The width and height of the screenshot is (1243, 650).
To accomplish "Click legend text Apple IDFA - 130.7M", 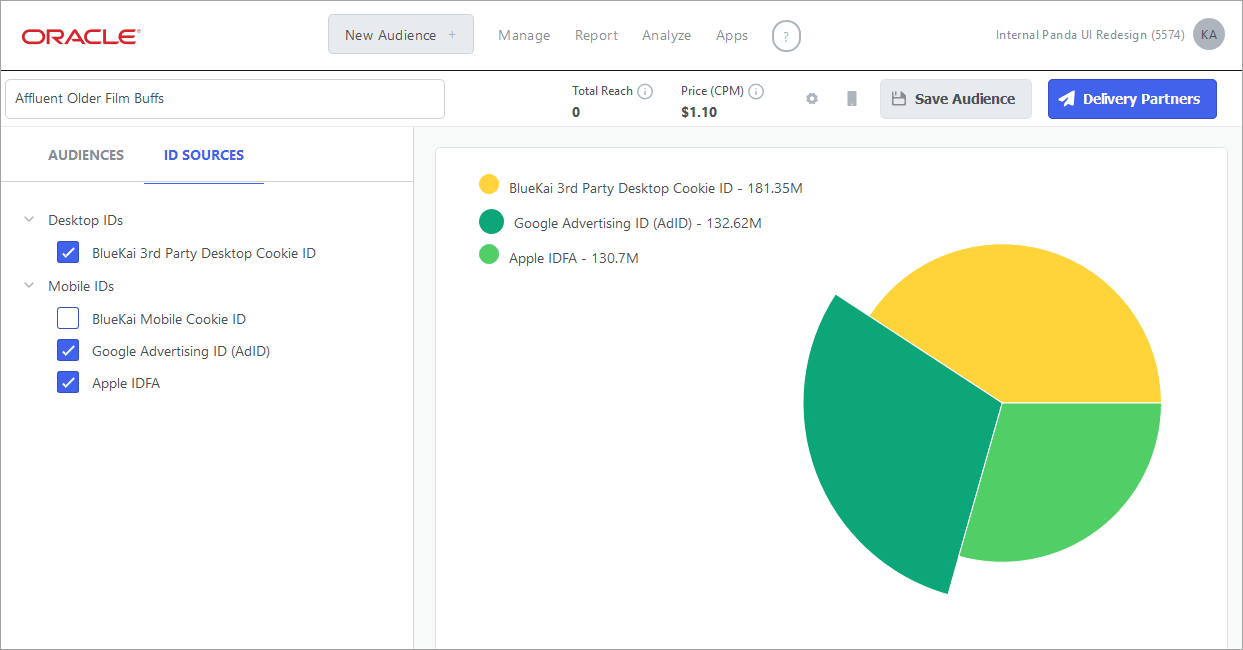I will click(574, 258).
